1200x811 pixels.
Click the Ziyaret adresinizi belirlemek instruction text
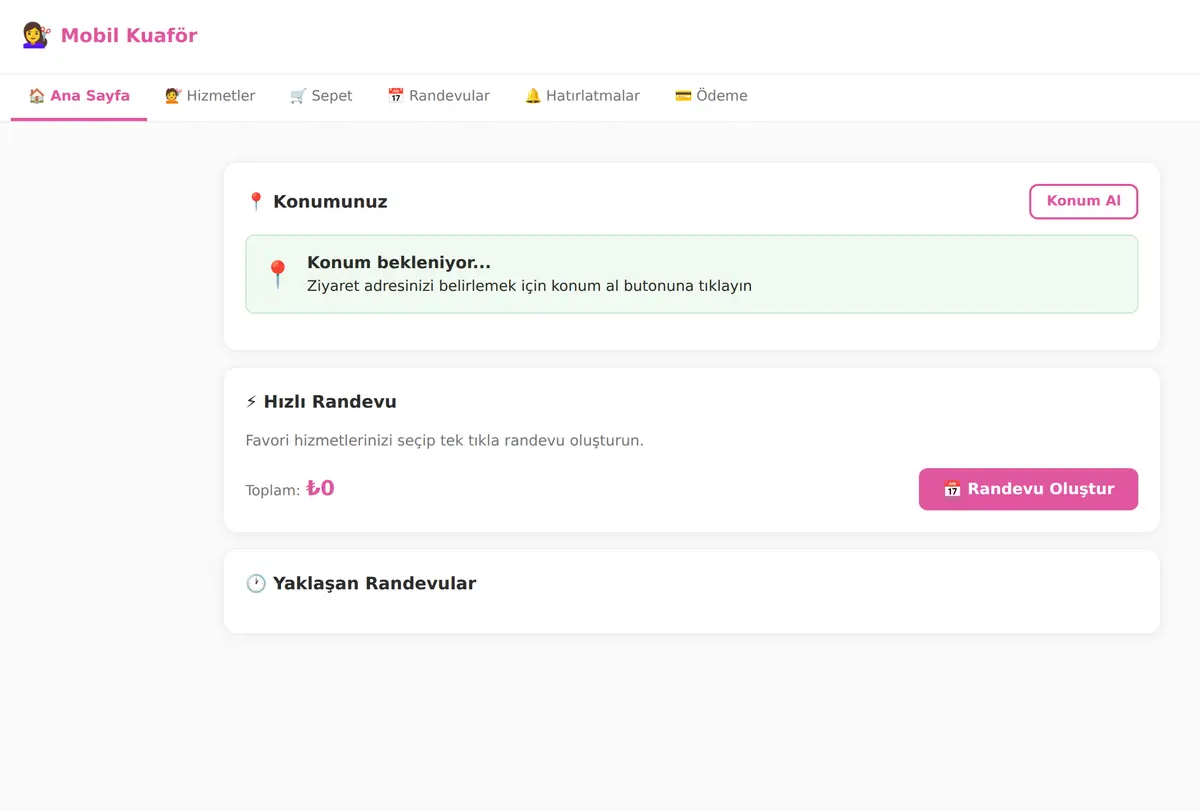(x=529, y=286)
